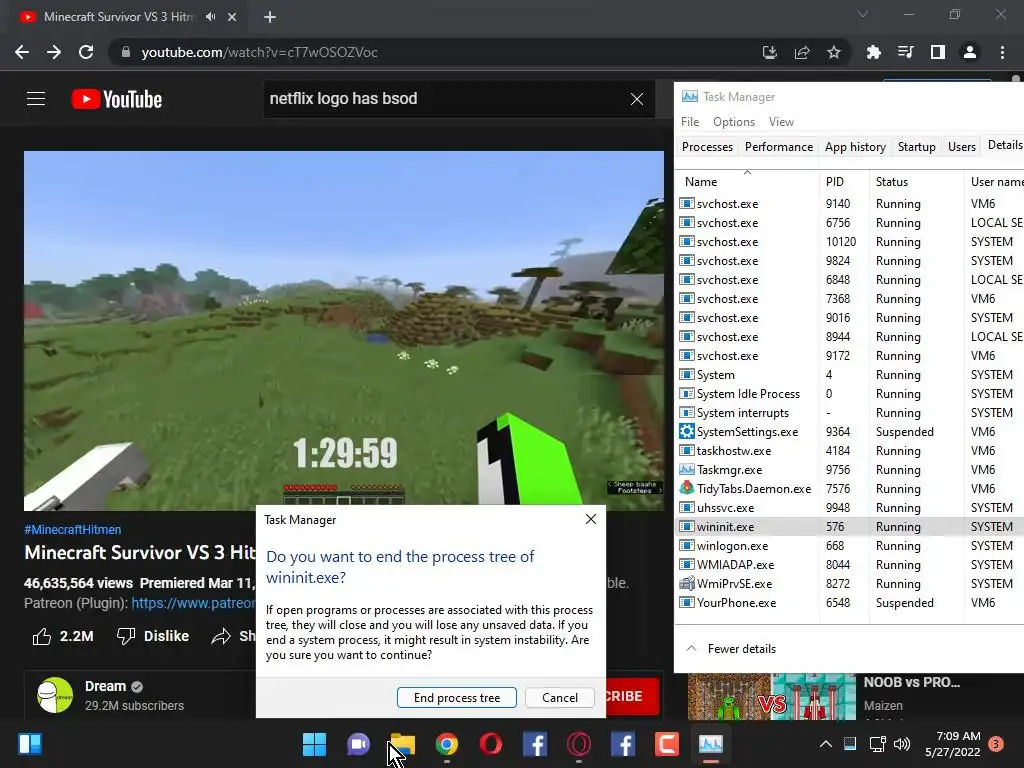Click the Minecraft video player

pos(344,330)
